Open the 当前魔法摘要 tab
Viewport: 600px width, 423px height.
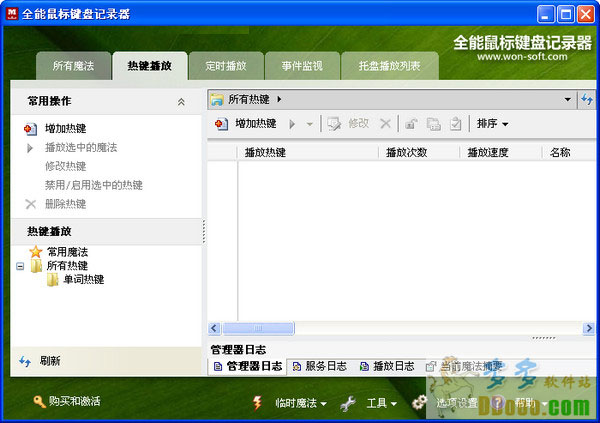pos(464,366)
